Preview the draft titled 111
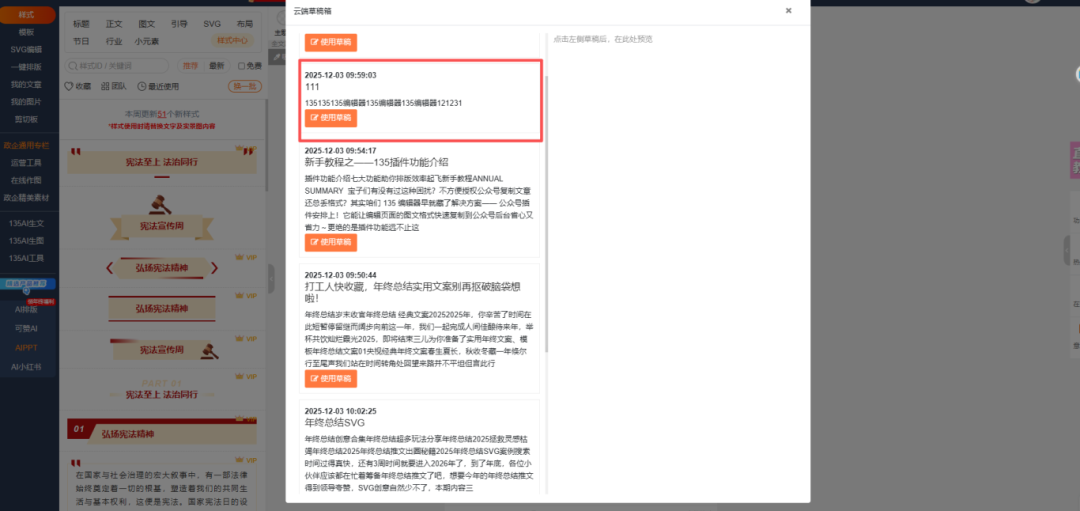 [x=313, y=87]
